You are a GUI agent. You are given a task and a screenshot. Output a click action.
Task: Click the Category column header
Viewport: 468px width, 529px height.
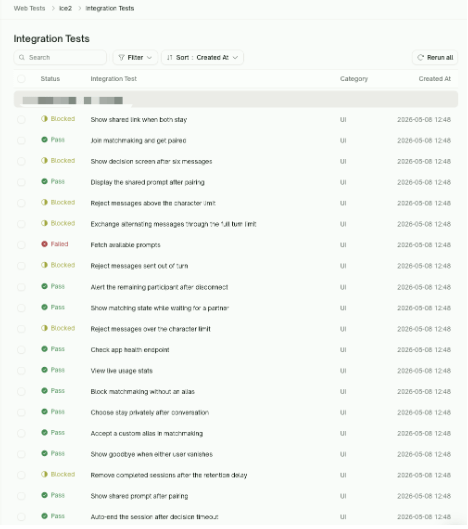354,79
